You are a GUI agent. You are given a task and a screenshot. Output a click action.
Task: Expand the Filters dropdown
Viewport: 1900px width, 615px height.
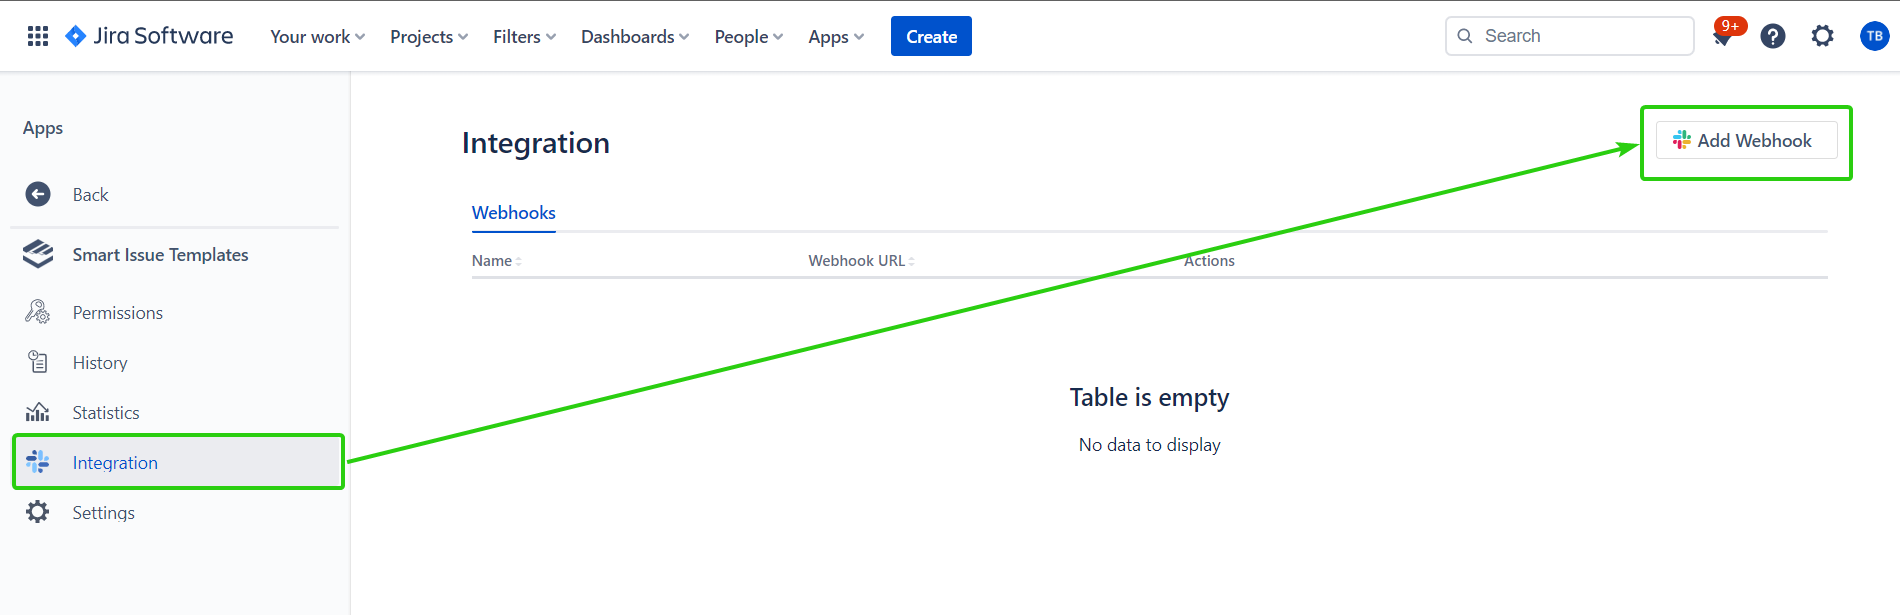524,37
